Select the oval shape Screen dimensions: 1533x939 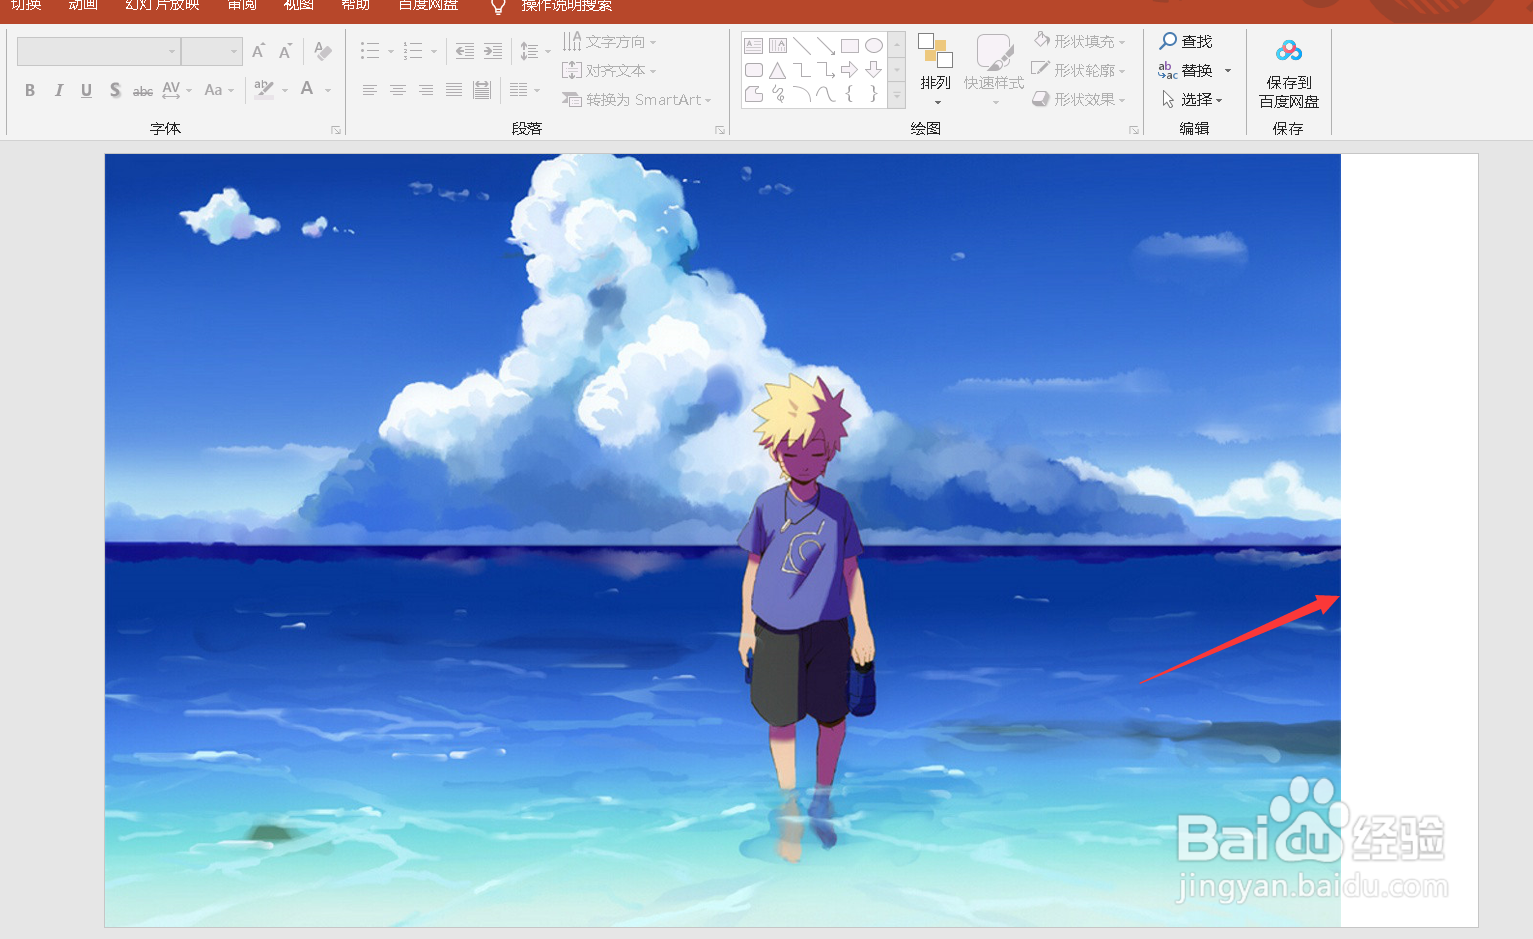point(874,46)
